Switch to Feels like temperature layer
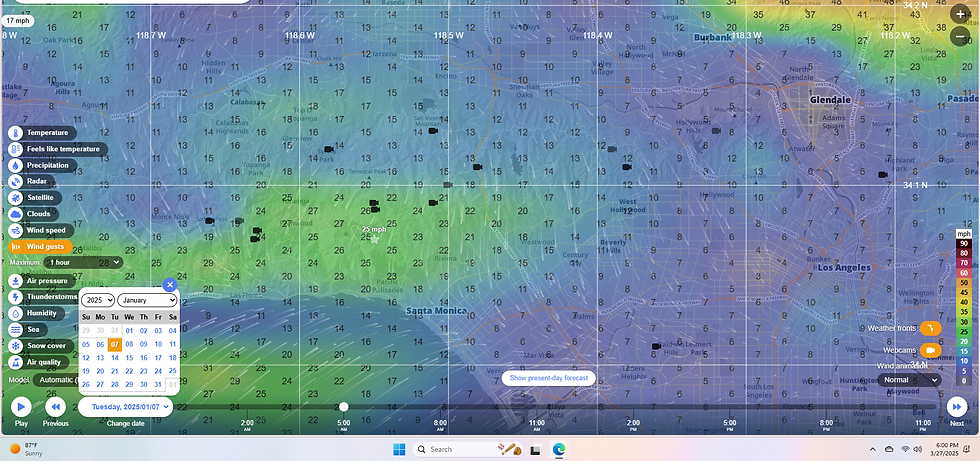This screenshot has height=461, width=980. (58, 149)
